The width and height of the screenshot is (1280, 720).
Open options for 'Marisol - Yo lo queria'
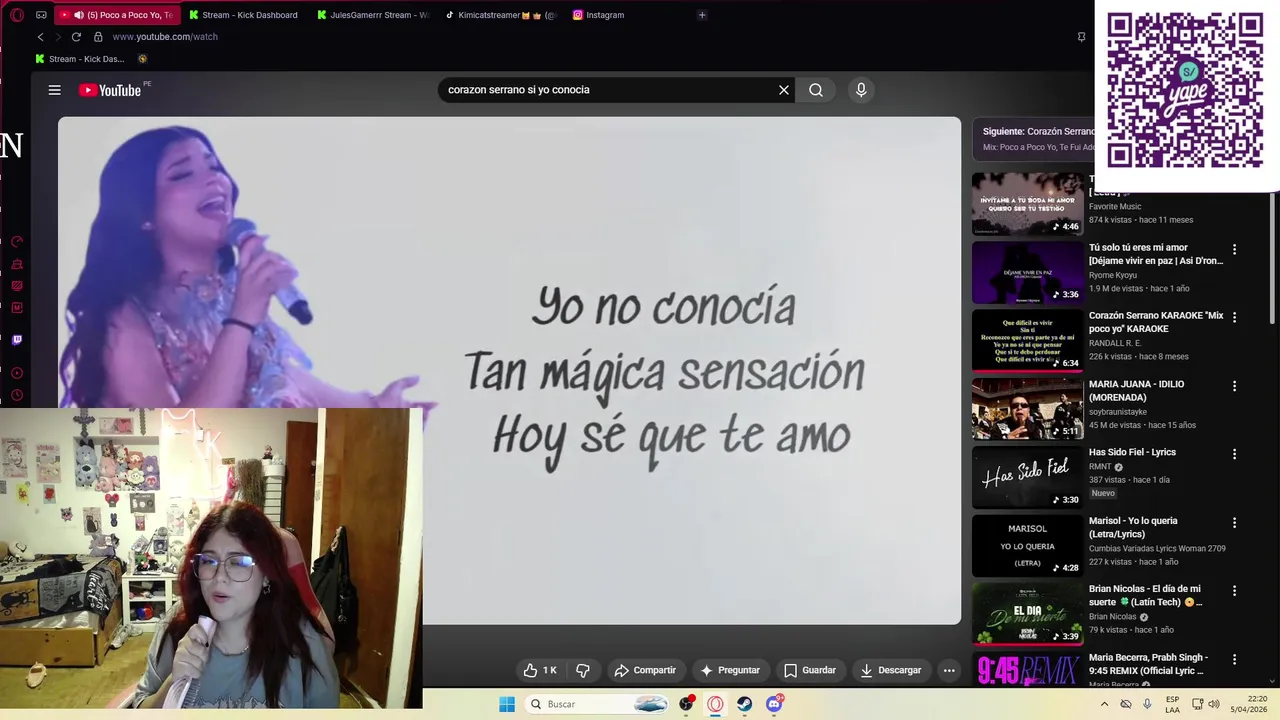[x=1234, y=522]
